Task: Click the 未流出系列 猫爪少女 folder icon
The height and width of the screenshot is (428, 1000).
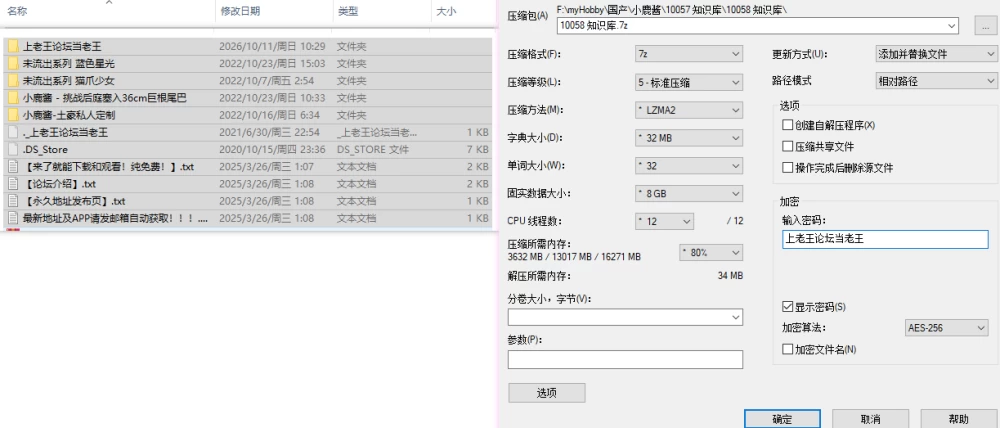Action: [13, 81]
